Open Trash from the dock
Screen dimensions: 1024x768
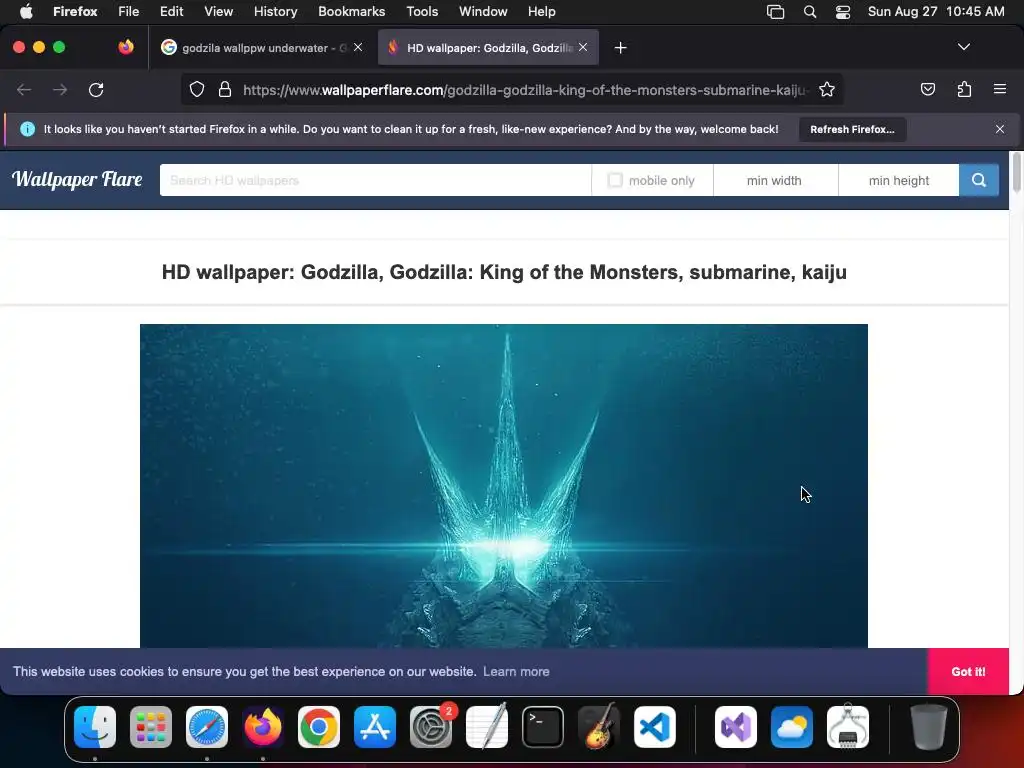point(929,727)
